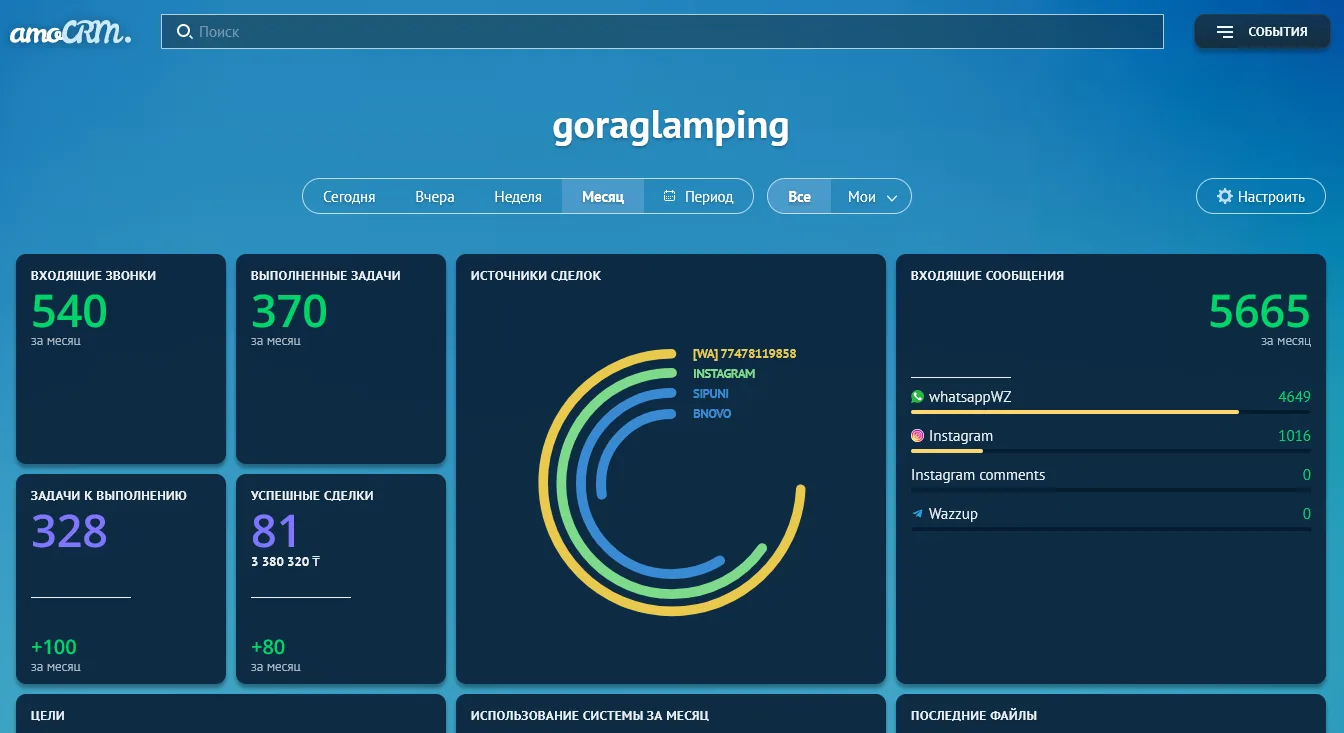Image resolution: width=1344 pixels, height=733 pixels.
Task: Click the search magnifier icon
Action: click(184, 32)
